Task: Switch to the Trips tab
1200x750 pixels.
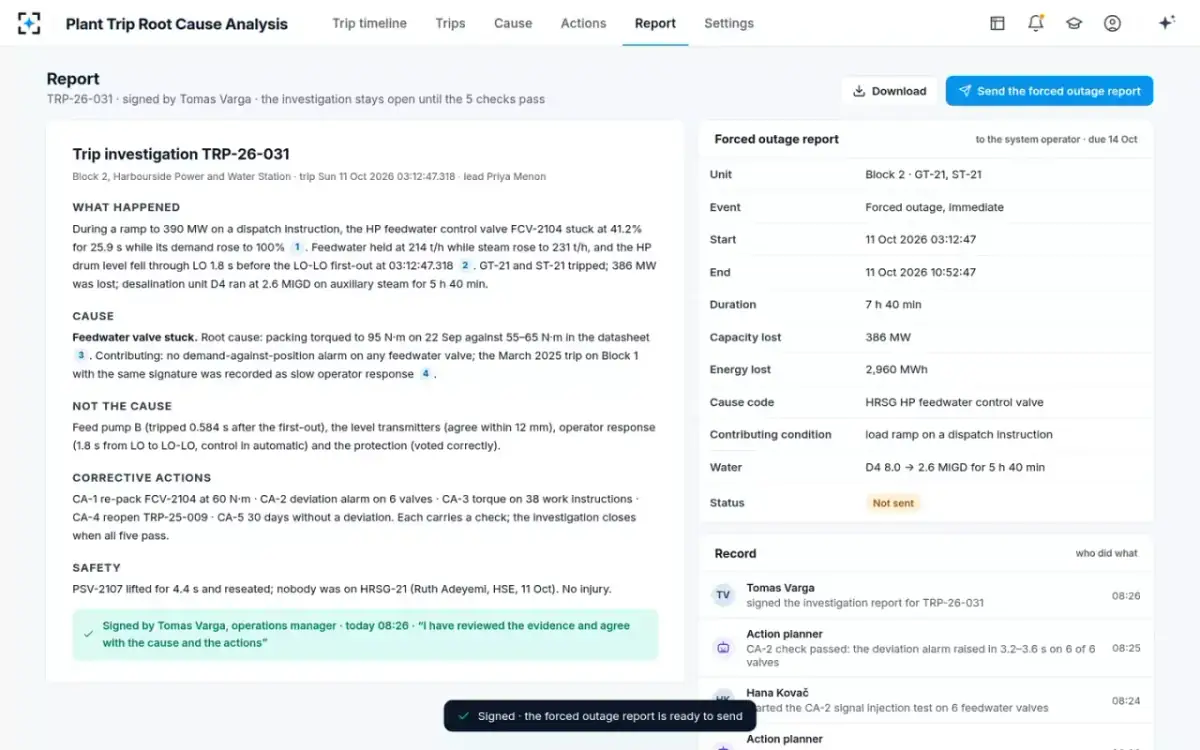Action: (450, 23)
